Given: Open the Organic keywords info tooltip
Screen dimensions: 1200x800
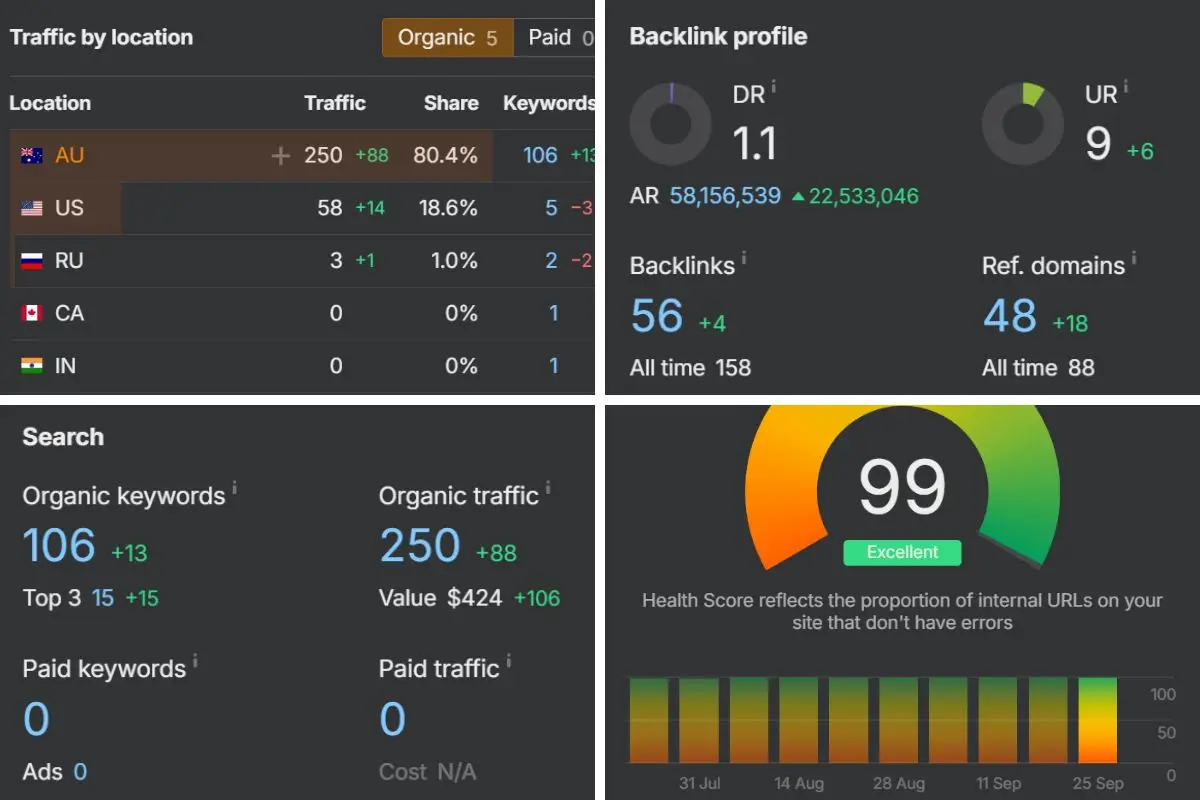Looking at the screenshot, I should 233,487.
